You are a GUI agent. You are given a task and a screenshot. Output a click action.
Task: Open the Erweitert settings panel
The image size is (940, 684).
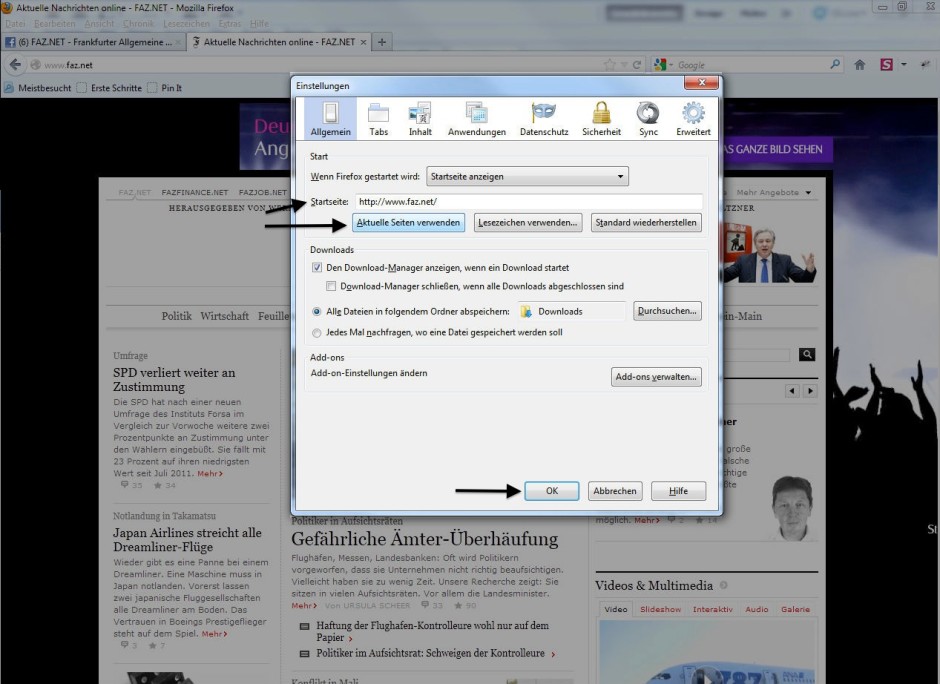point(693,119)
